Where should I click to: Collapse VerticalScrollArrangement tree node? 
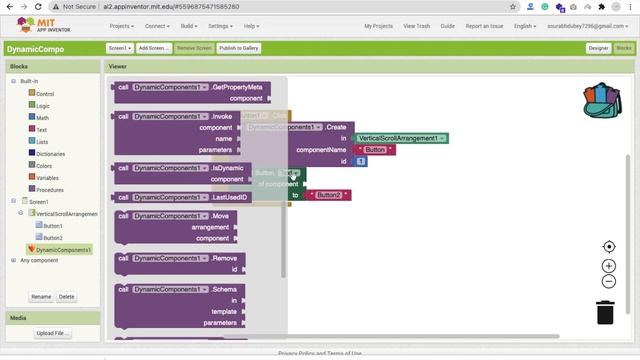click(x=21, y=213)
